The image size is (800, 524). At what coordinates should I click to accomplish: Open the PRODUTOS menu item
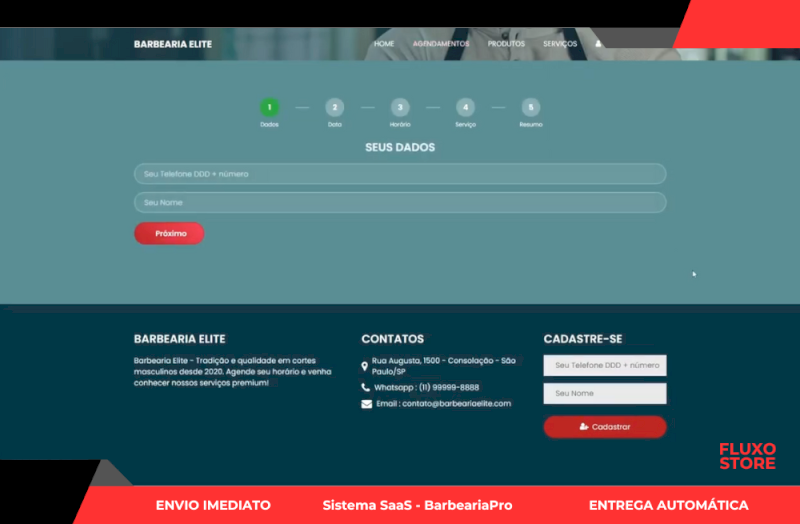coord(506,44)
